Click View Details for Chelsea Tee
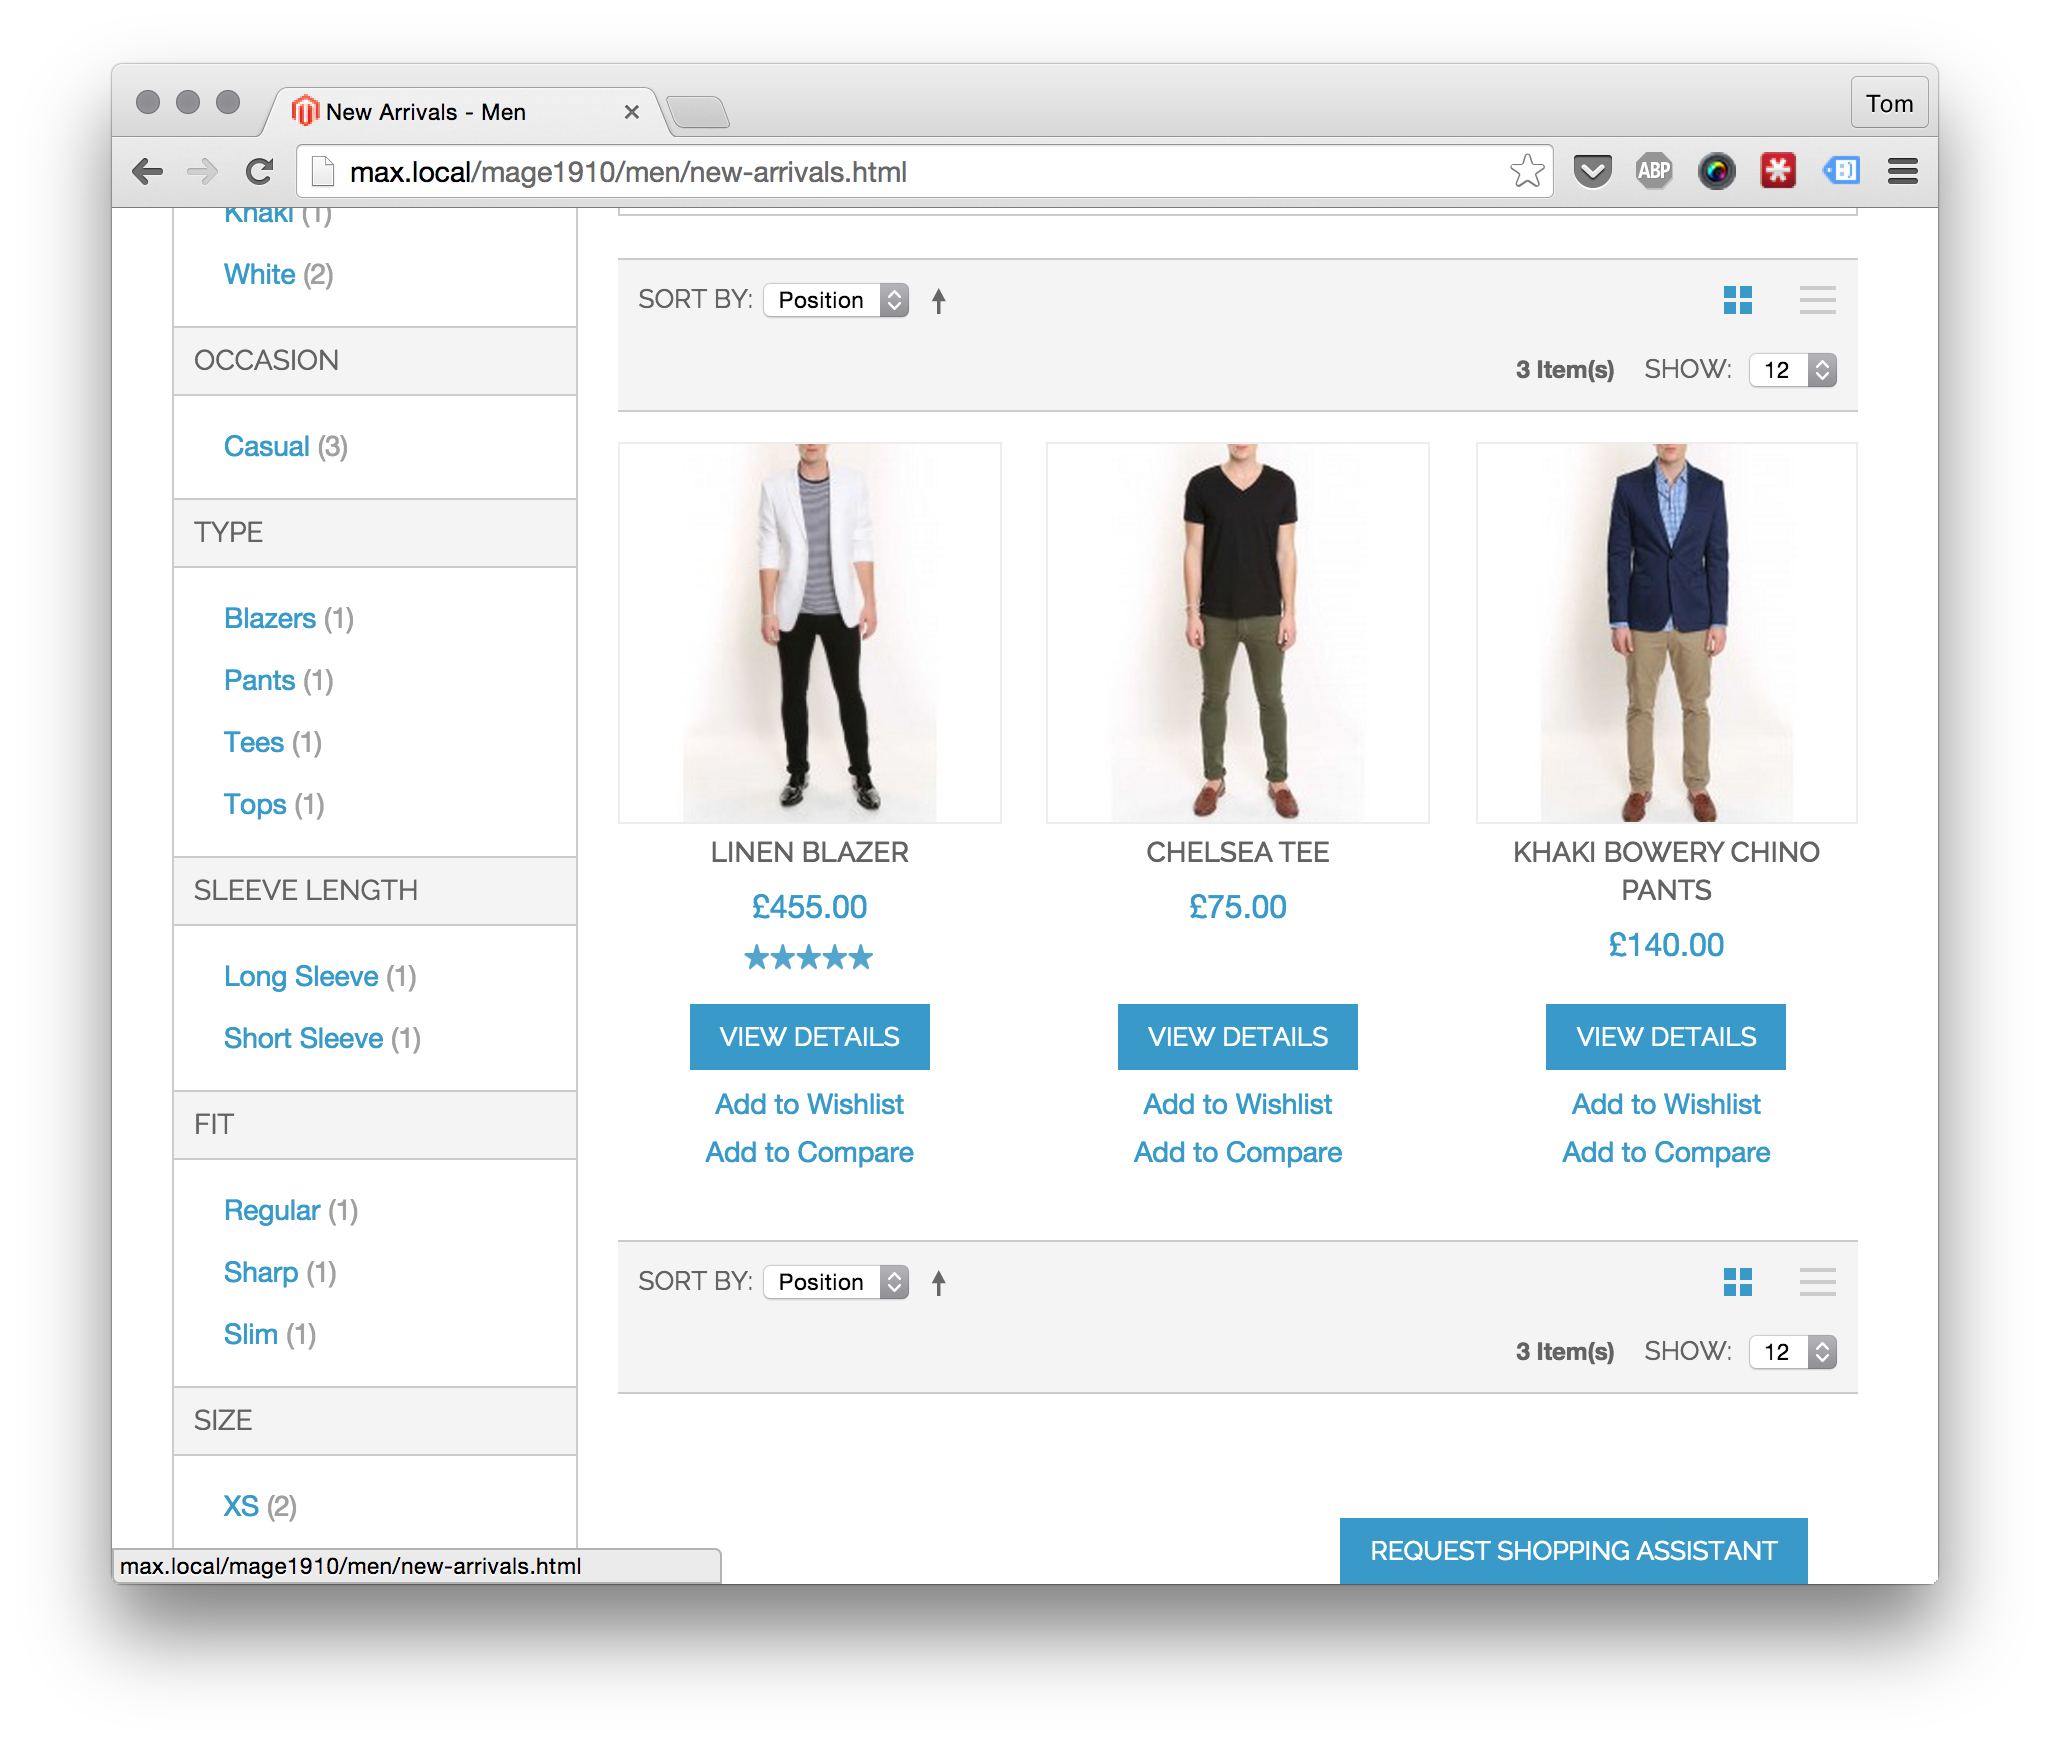 [1237, 1037]
